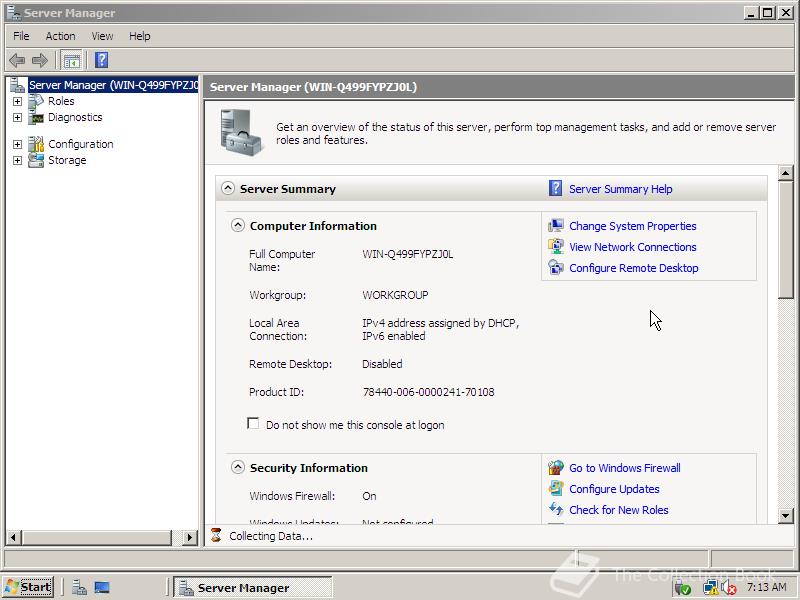The width and height of the screenshot is (800, 600).
Task: Click the Windows Firewall On value
Action: 369,496
